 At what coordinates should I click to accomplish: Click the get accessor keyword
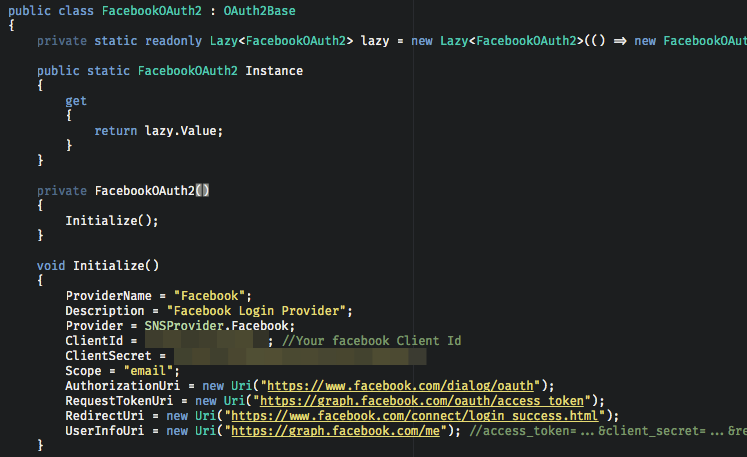[x=76, y=101]
